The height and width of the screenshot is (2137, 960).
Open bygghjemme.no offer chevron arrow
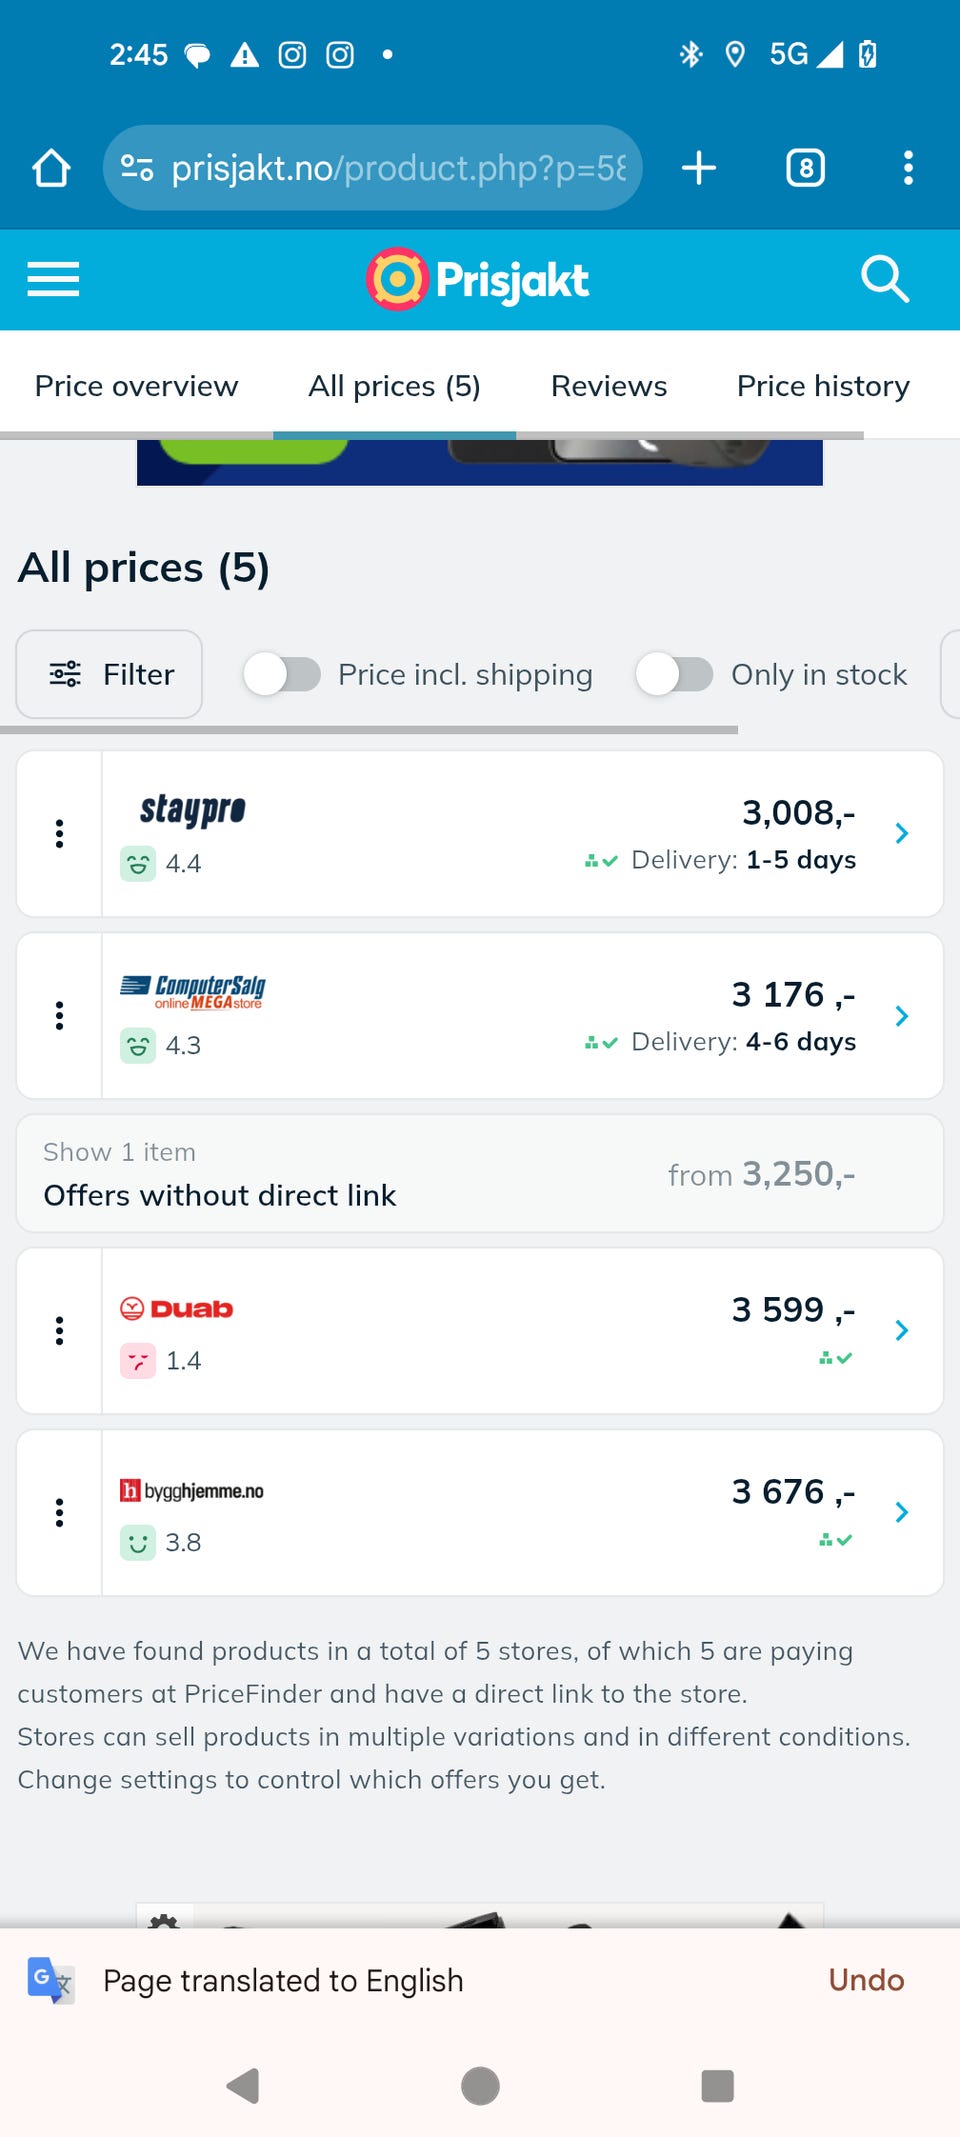[x=902, y=1512]
